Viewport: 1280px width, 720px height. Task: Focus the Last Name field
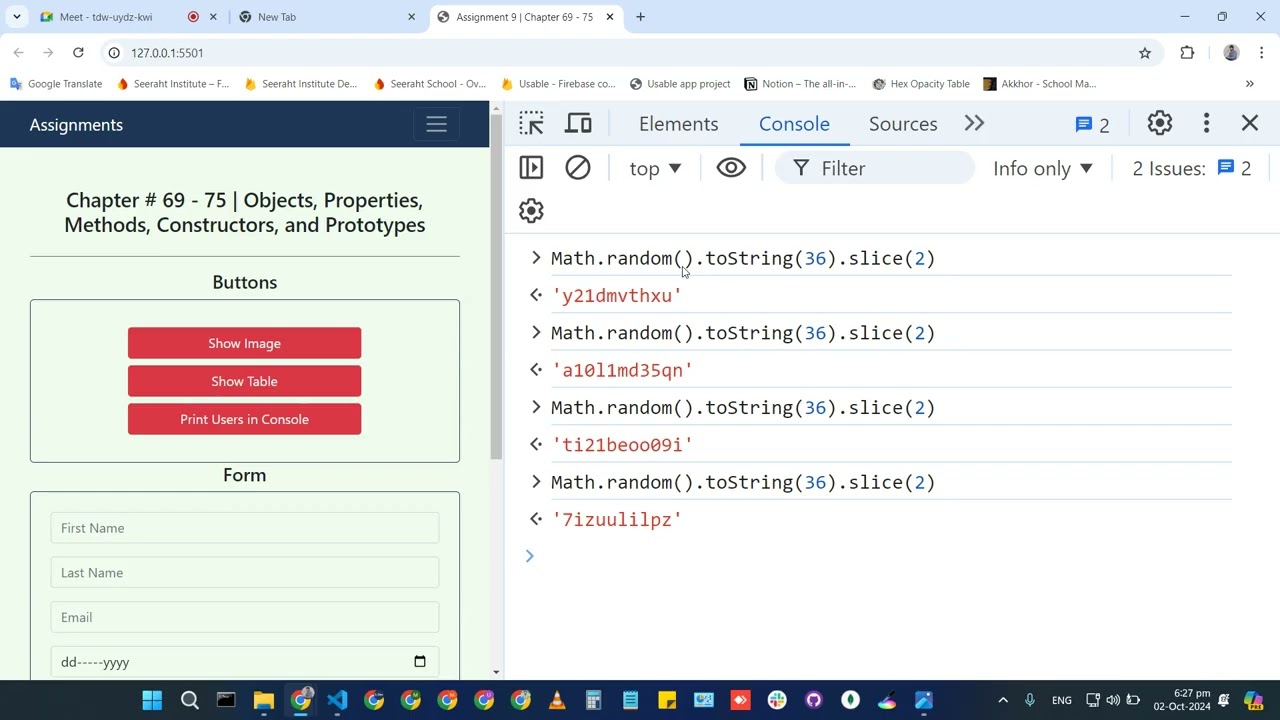coord(244,573)
